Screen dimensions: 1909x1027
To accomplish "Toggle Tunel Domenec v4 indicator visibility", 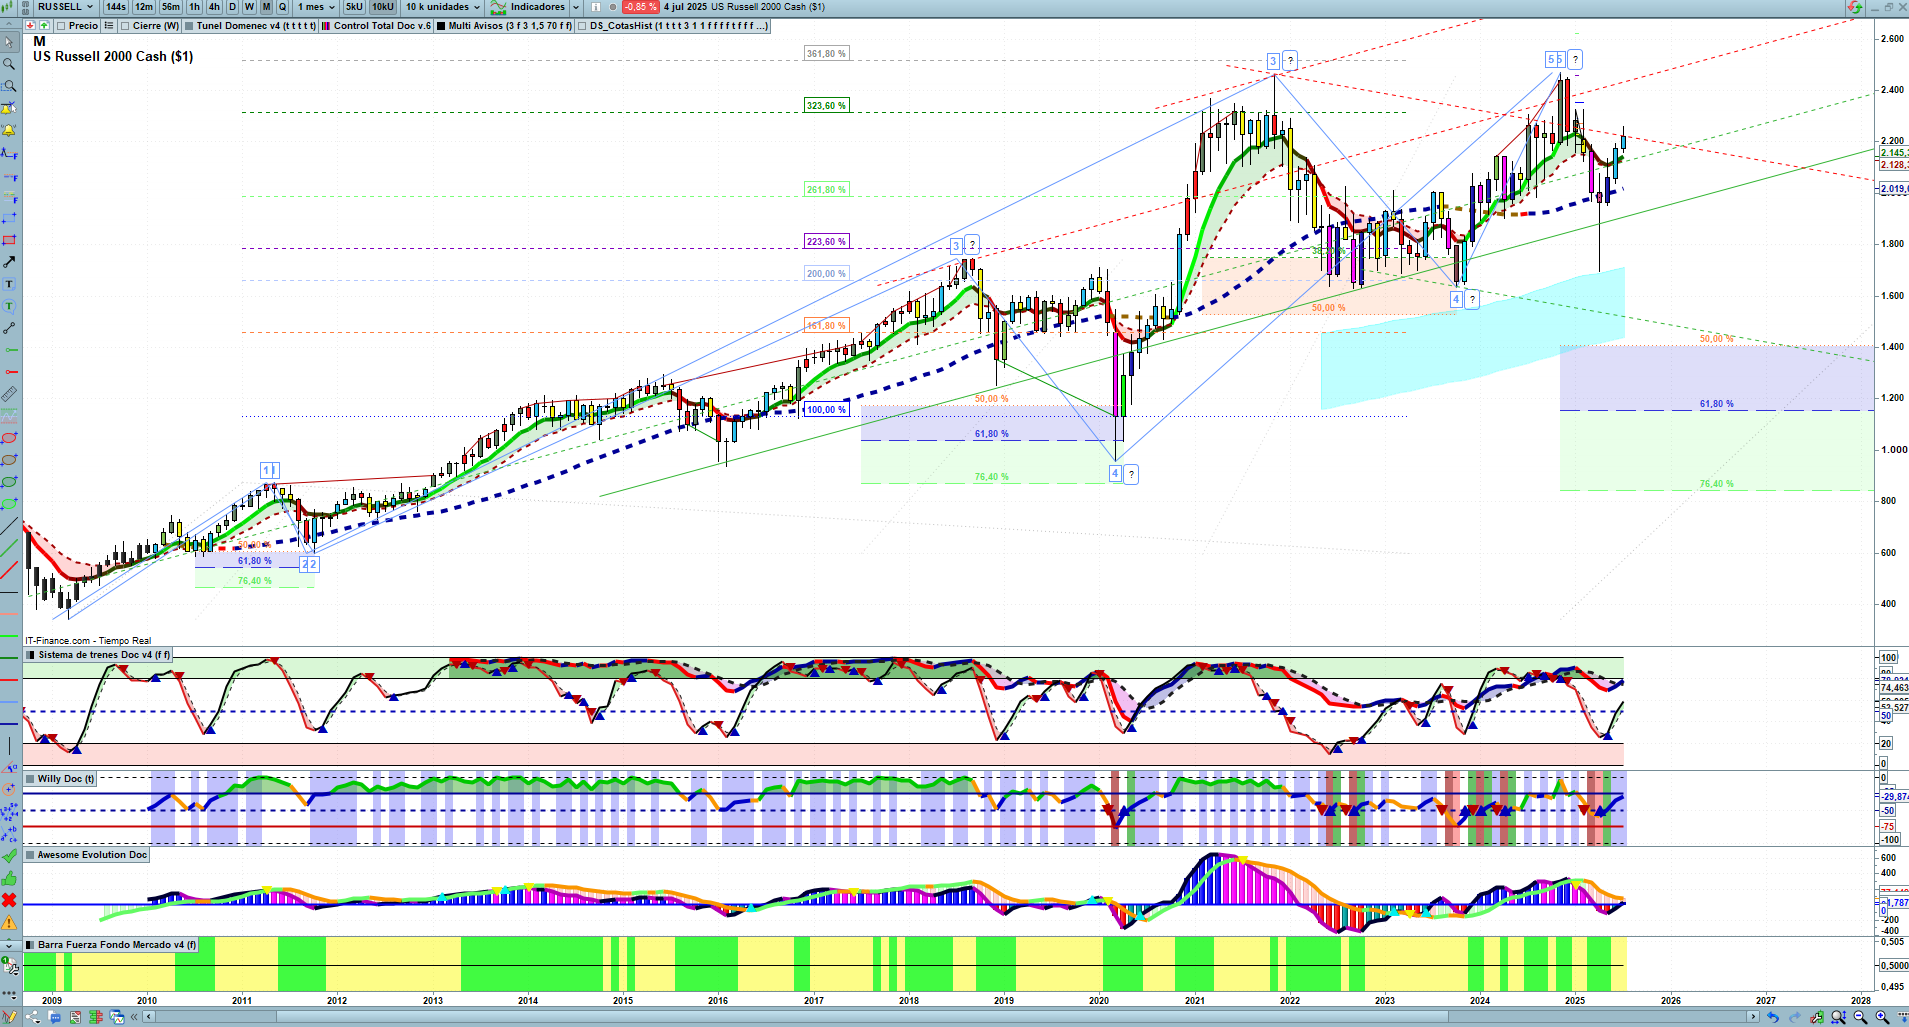I will coord(190,26).
